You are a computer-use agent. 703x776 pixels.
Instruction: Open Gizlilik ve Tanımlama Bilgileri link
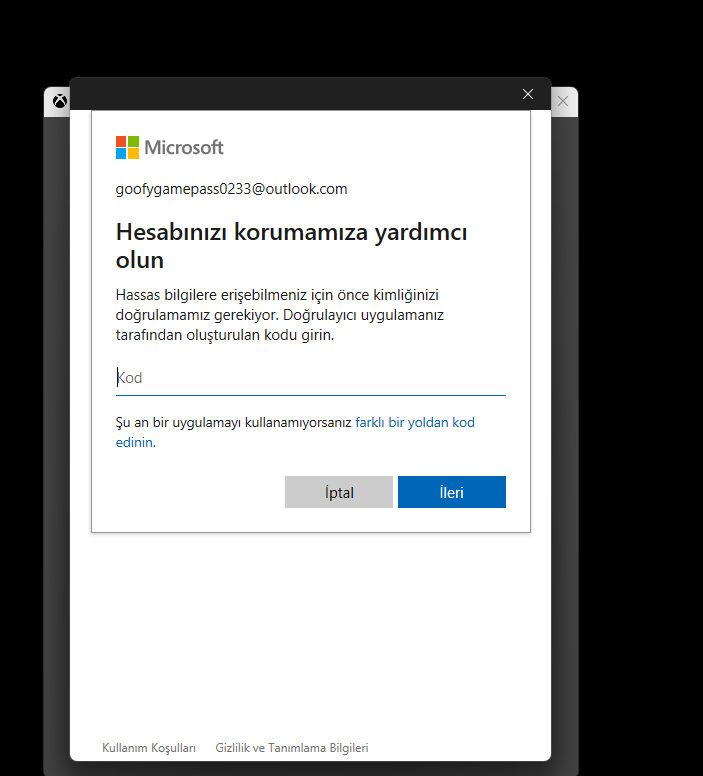292,748
